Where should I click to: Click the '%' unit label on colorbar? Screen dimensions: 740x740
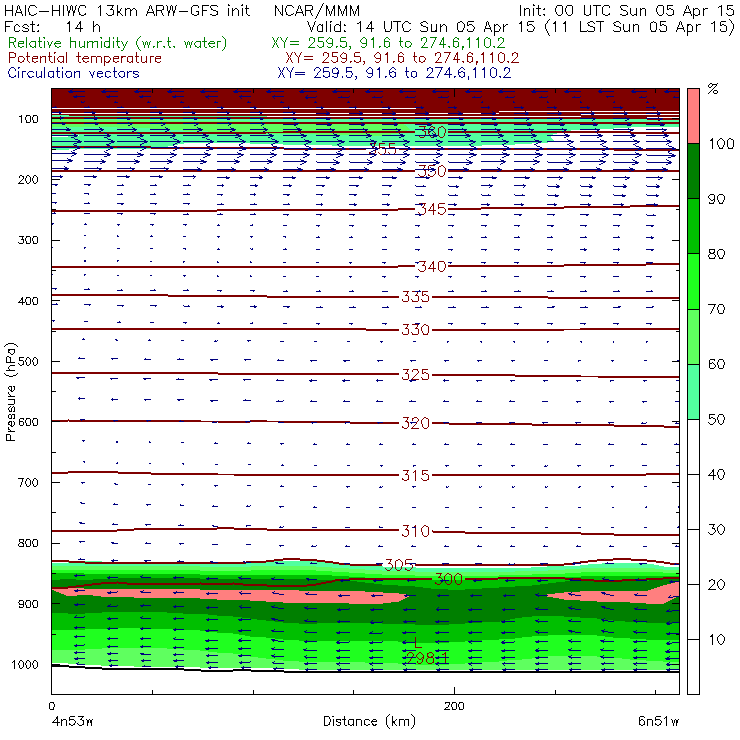pos(713,89)
